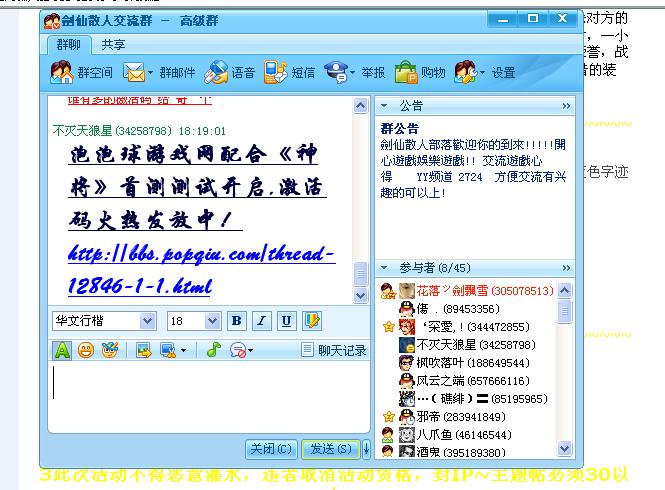Toggle the font toolbar A icon
665x490 pixels.
(x=62, y=350)
